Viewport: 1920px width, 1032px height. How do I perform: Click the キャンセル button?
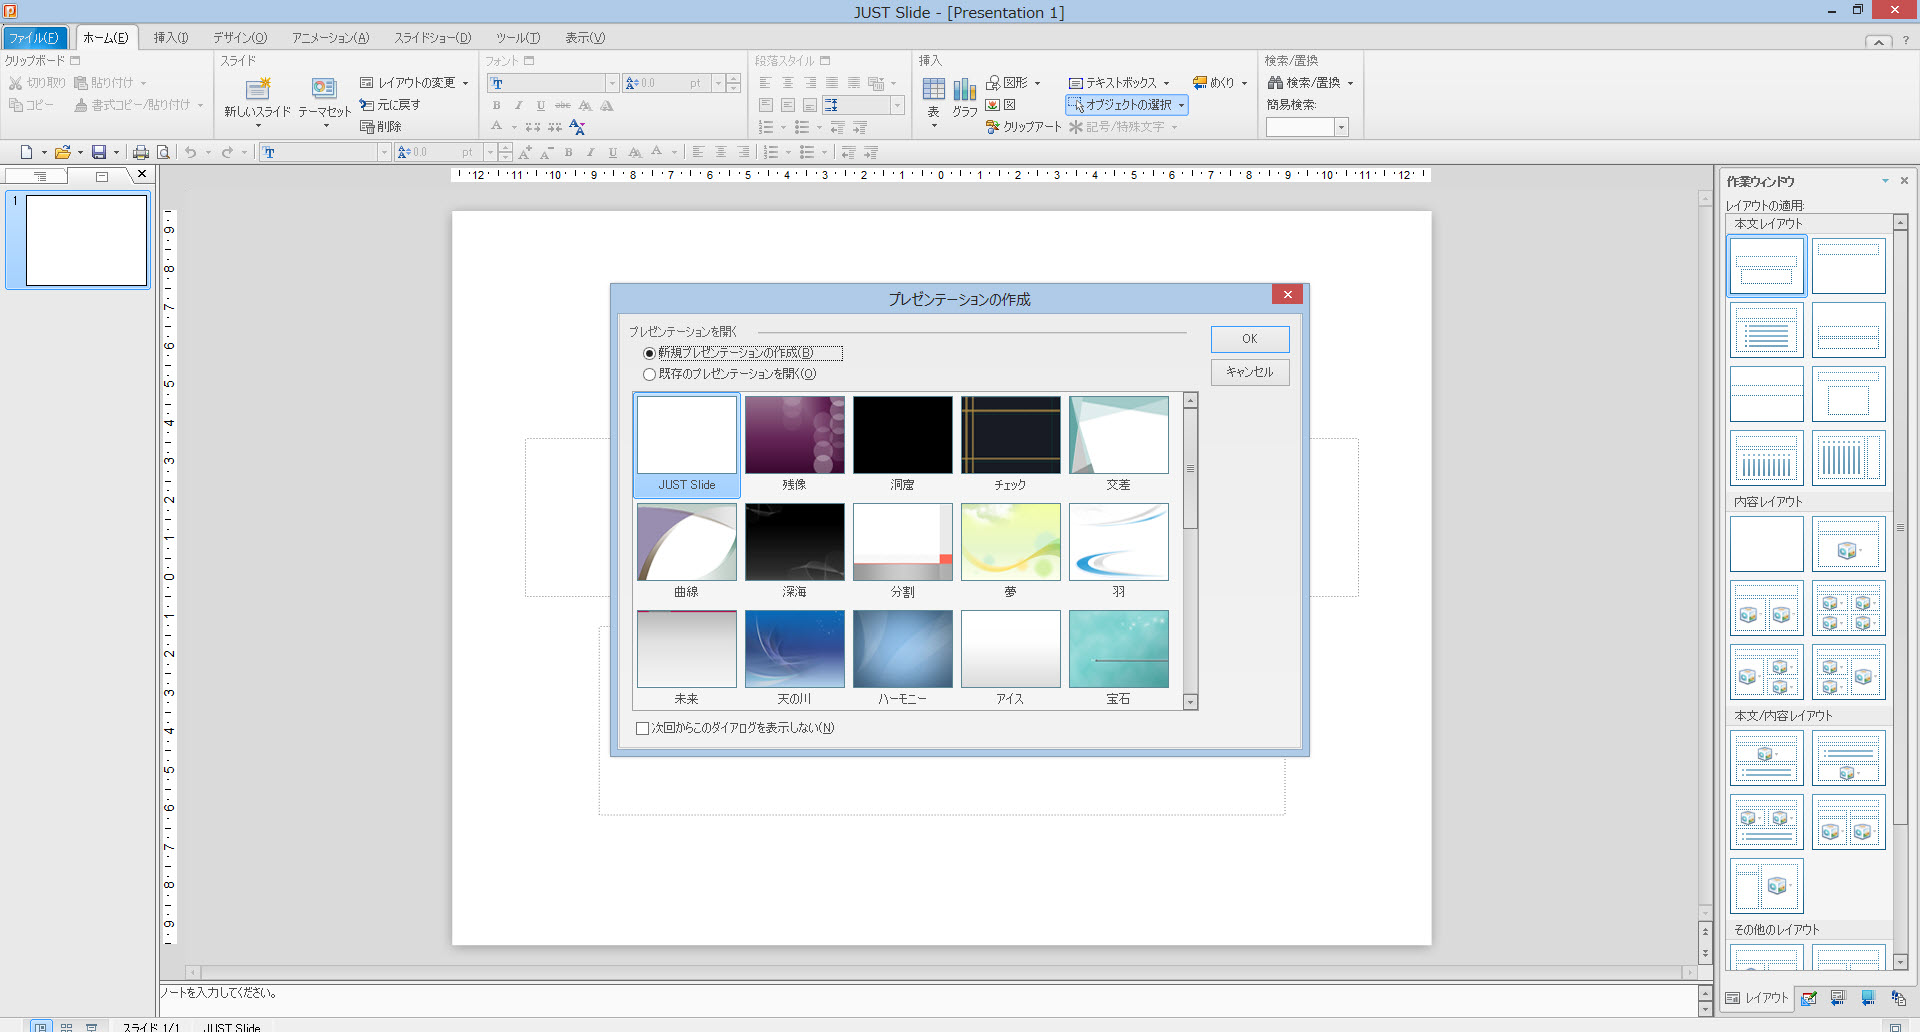1249,372
